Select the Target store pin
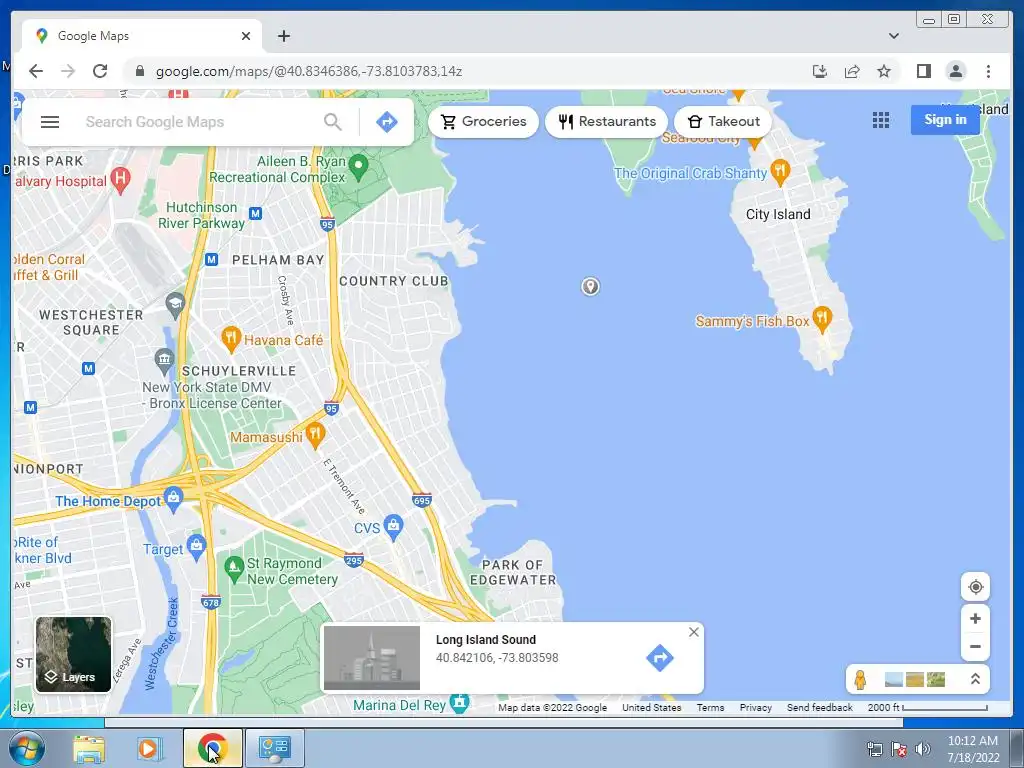 196,547
